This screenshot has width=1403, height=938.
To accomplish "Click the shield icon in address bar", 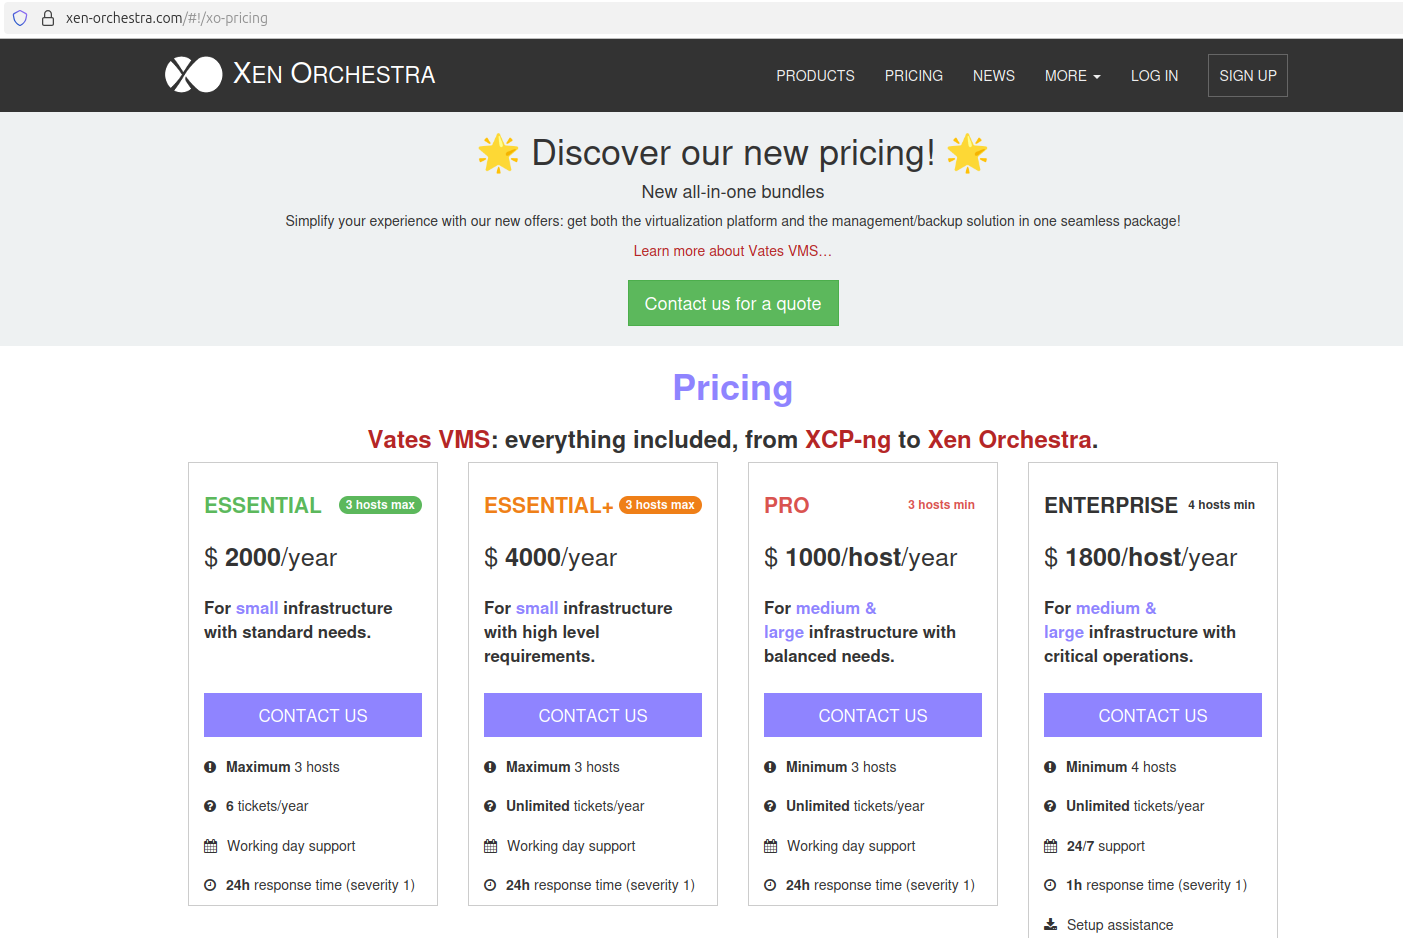I will tap(20, 18).
